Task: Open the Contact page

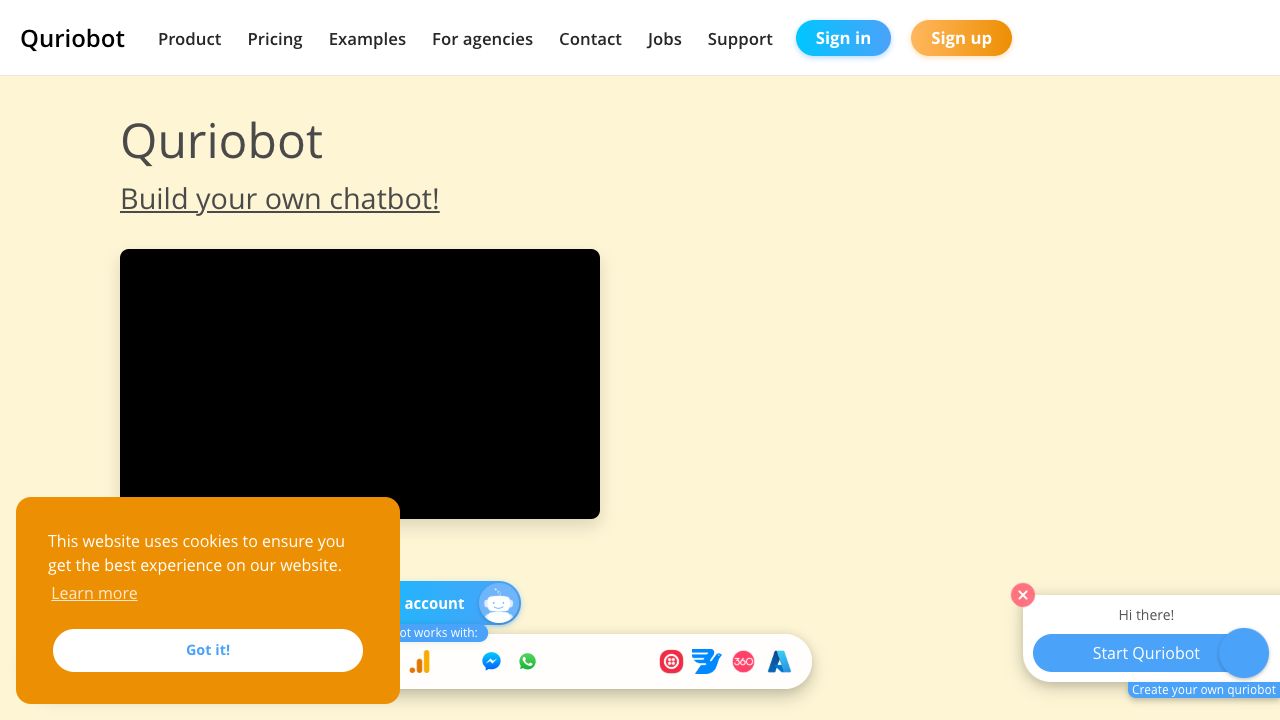Action: (590, 39)
